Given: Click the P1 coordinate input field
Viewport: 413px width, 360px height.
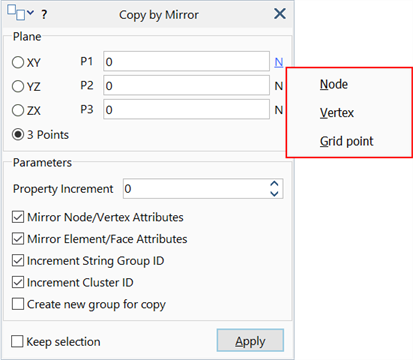Looking at the screenshot, I should [186, 61].
